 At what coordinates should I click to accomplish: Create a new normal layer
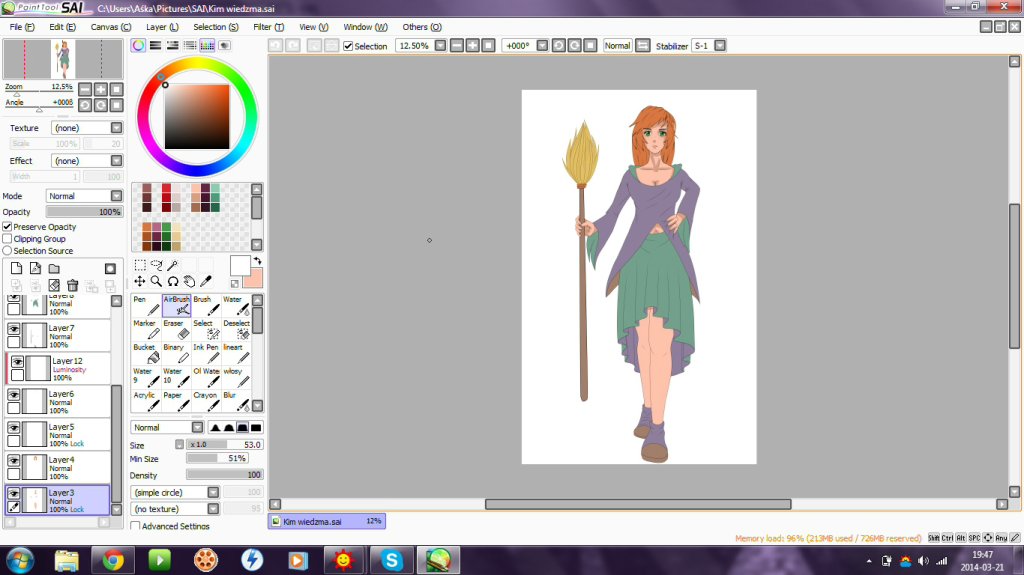pyautogui.click(x=16, y=268)
